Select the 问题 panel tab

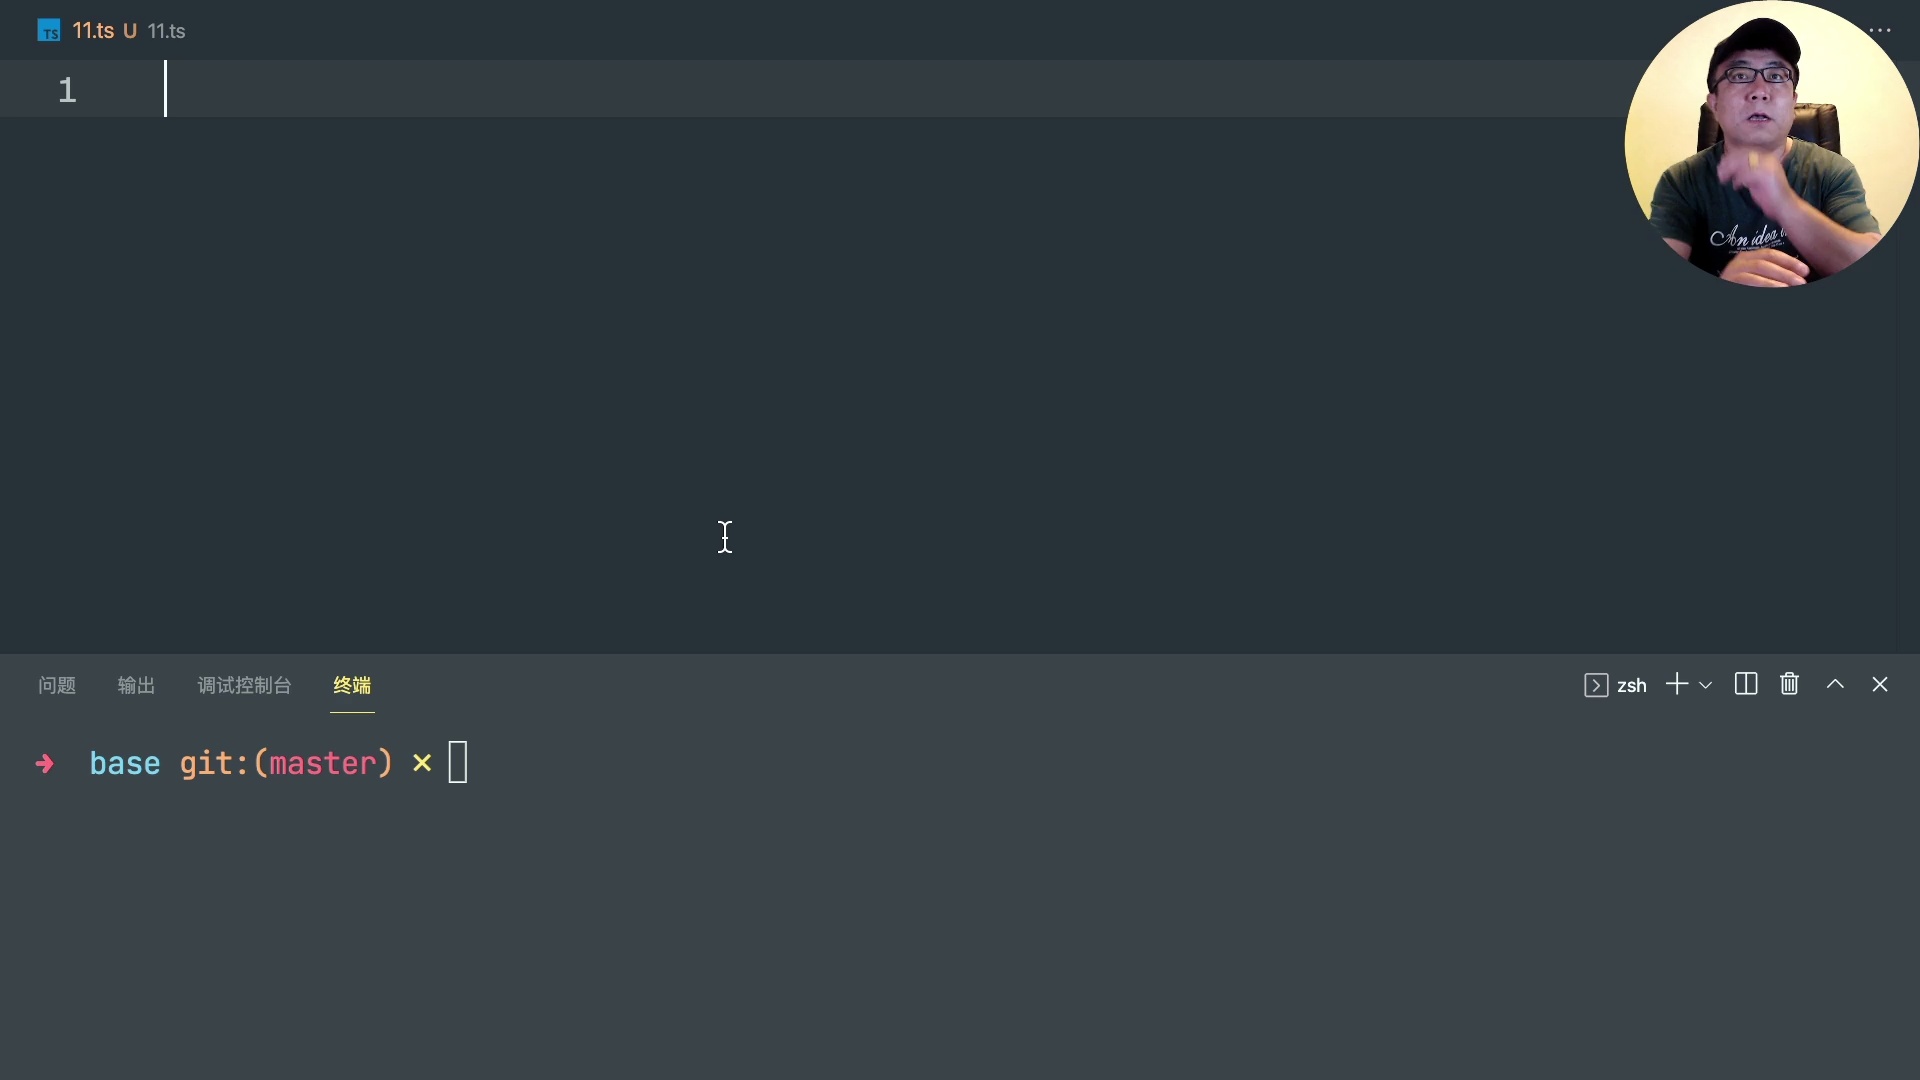tap(56, 686)
